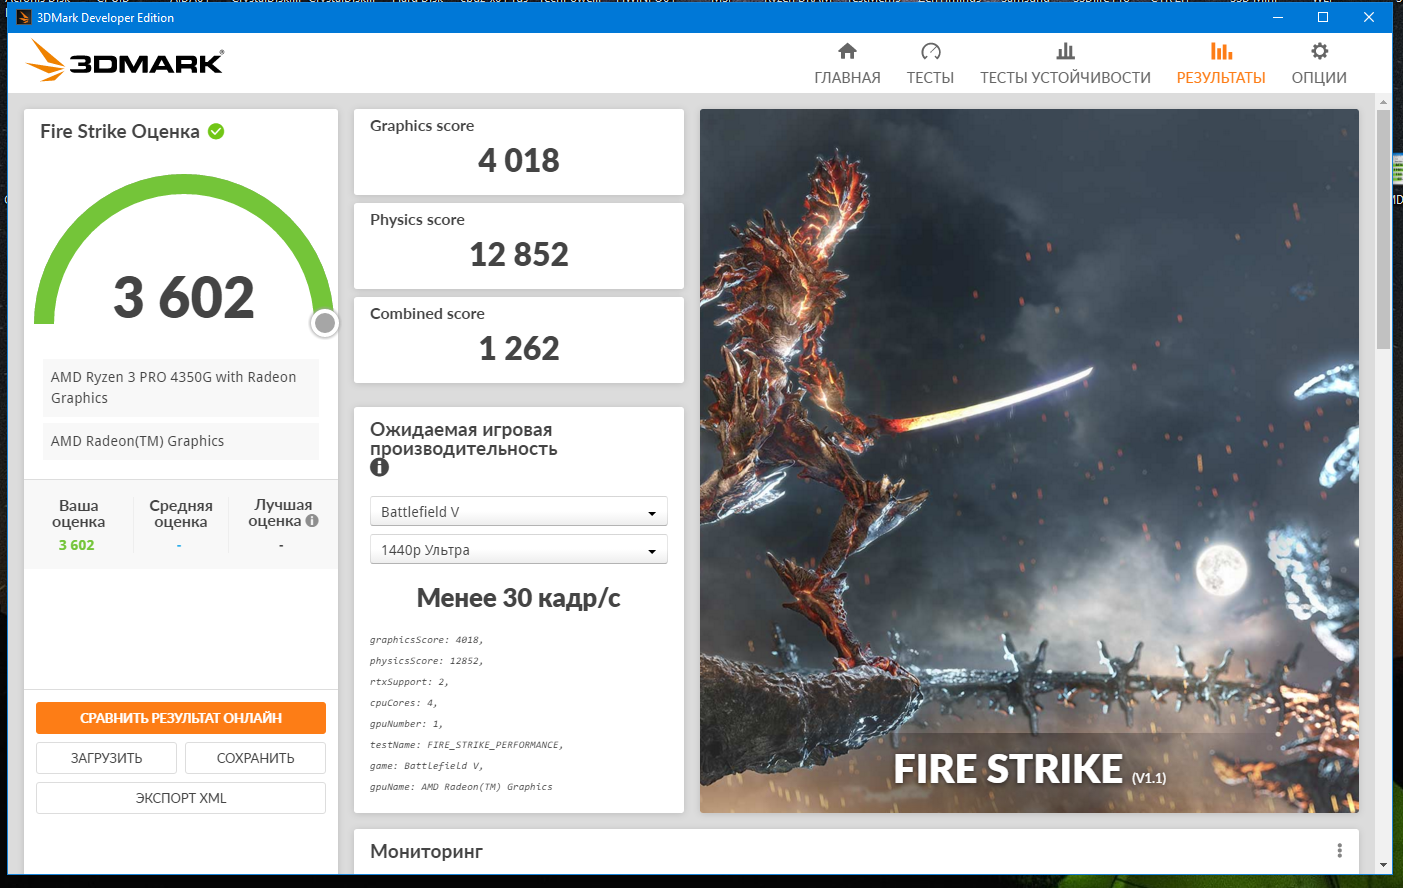The height and width of the screenshot is (888, 1403).
Task: Click the 3DMark logo
Action: [x=125, y=62]
